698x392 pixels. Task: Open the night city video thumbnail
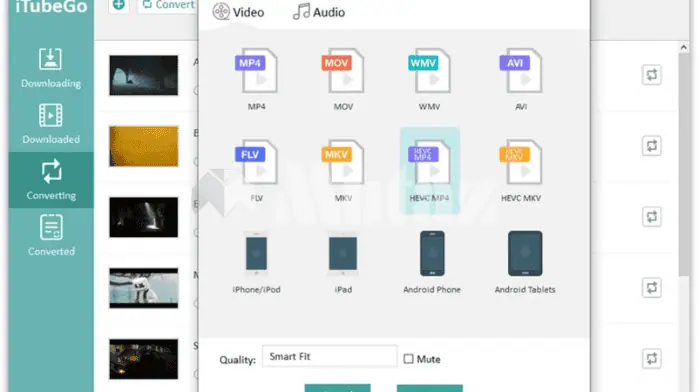tap(144, 359)
